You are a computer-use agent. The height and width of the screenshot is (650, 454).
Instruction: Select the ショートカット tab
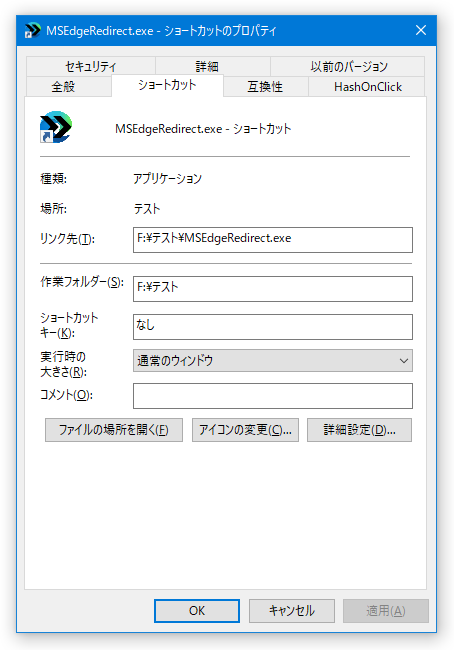pyautogui.click(x=168, y=85)
